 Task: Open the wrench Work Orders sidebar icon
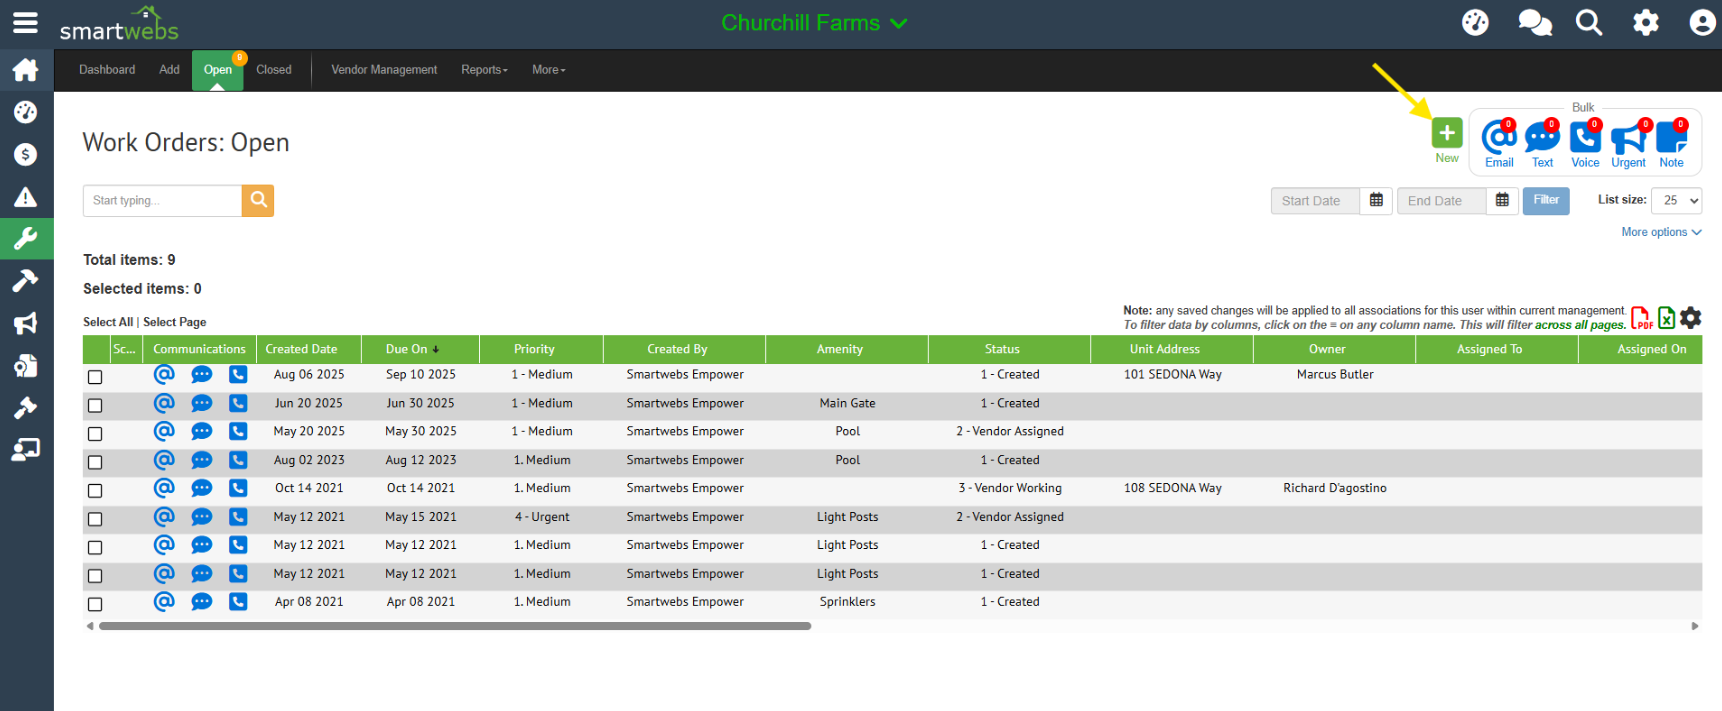click(x=26, y=239)
